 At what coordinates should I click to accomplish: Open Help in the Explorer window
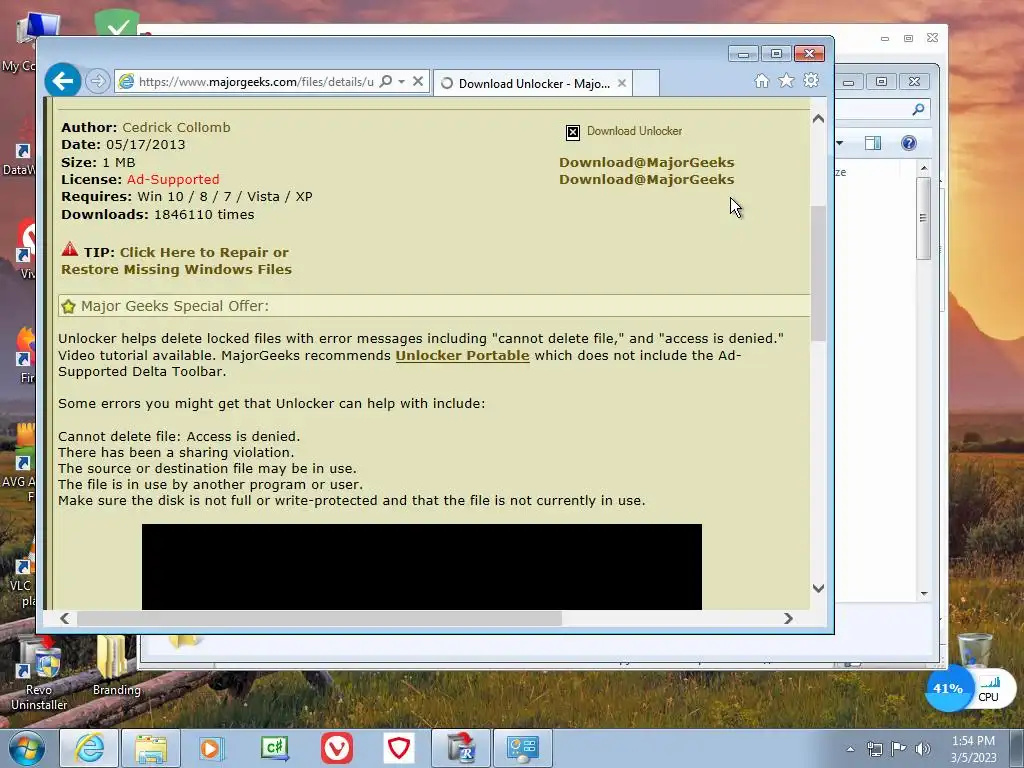coord(908,143)
